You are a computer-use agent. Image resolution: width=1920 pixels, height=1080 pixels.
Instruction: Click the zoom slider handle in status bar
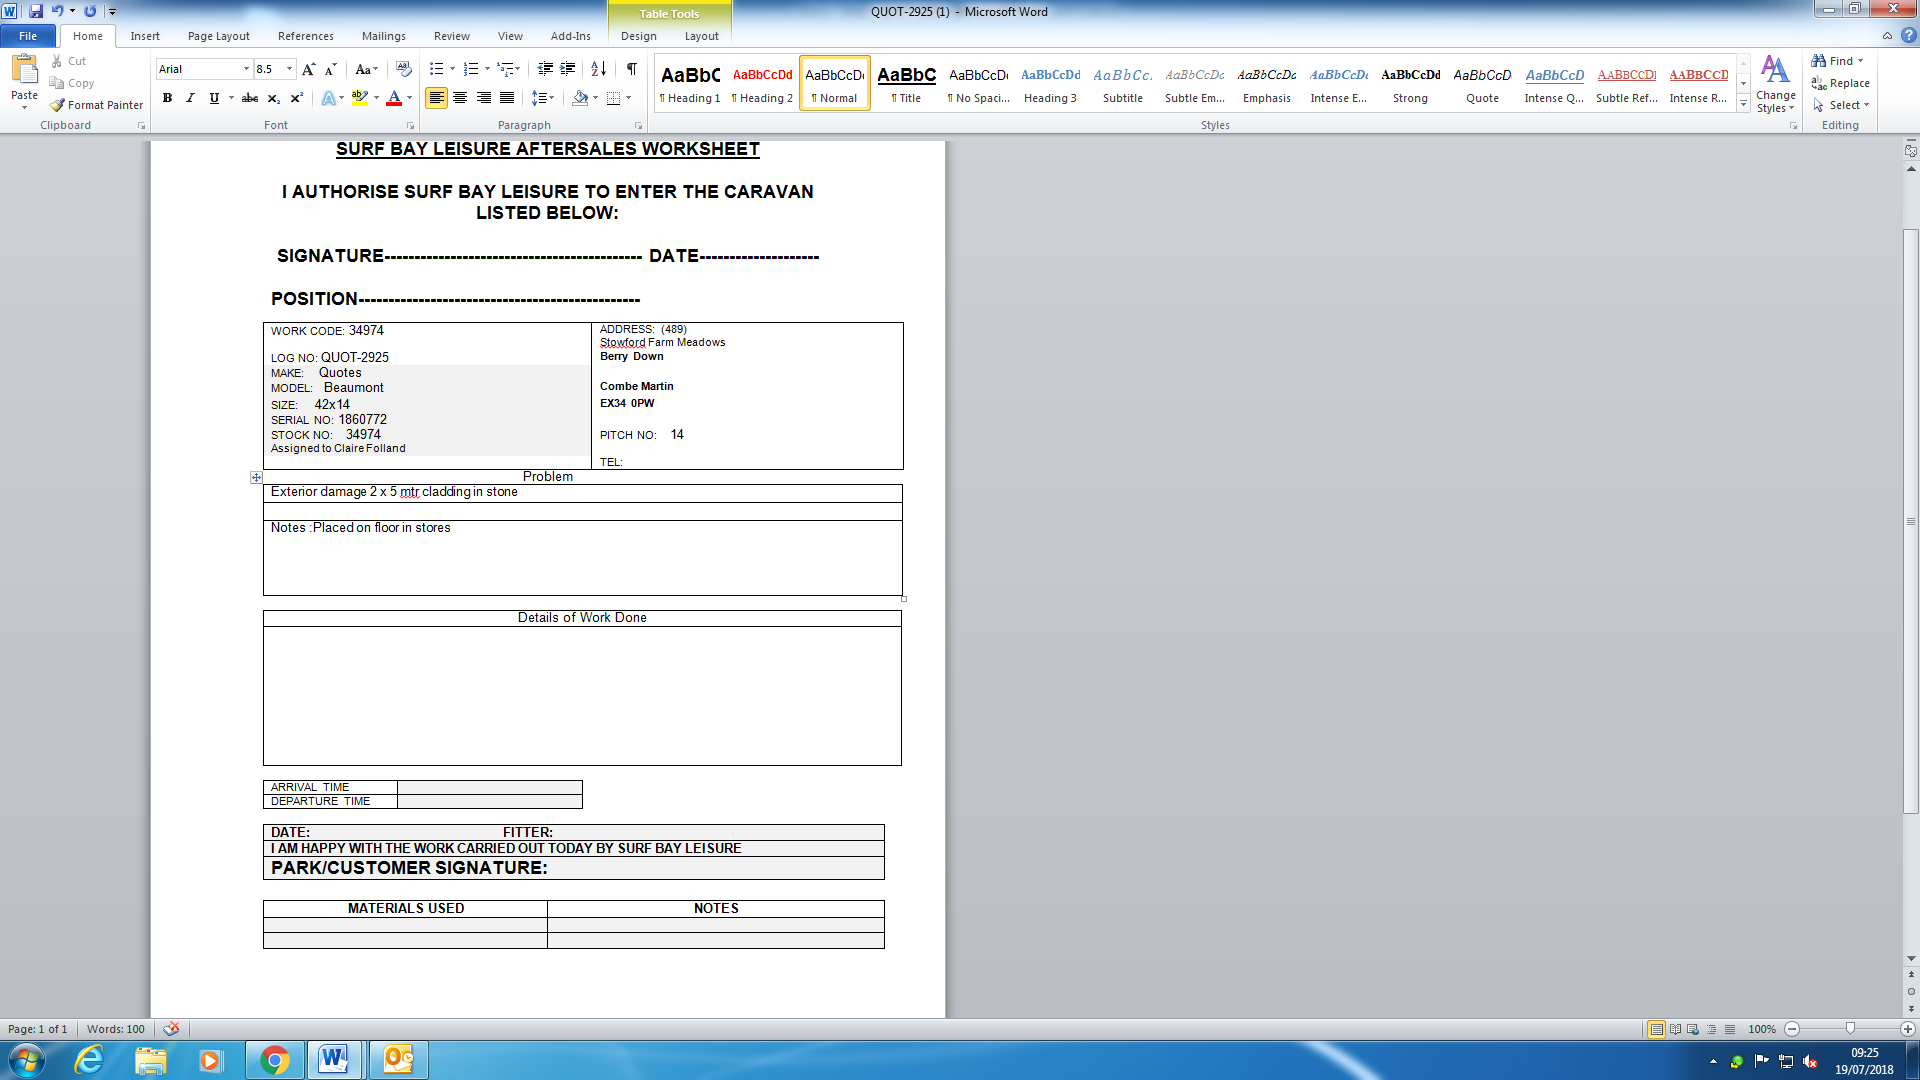pos(1850,1029)
